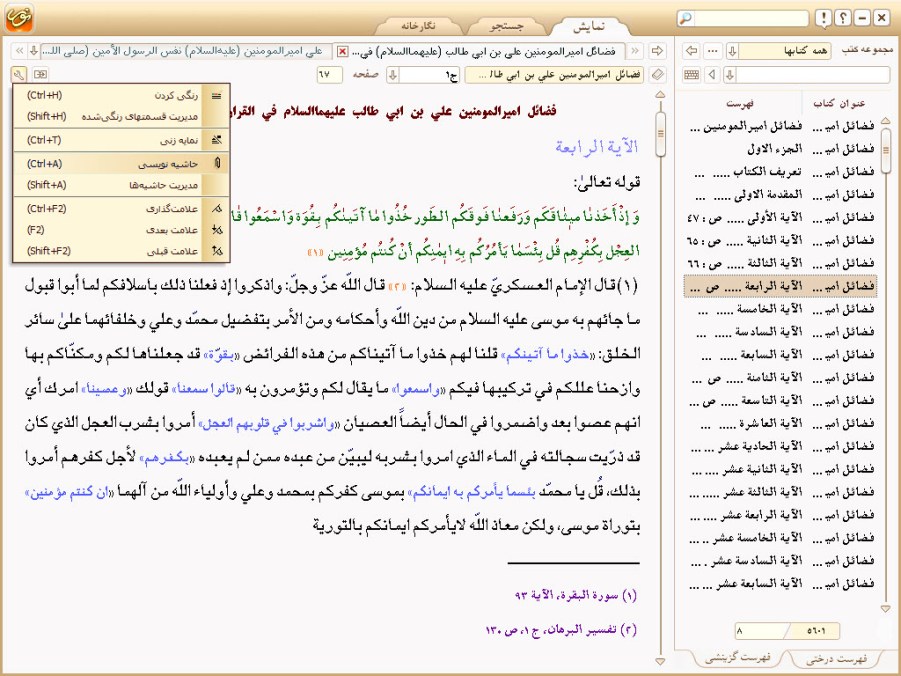
Task: Click the eraser icon beside the book title field
Action: (657, 75)
